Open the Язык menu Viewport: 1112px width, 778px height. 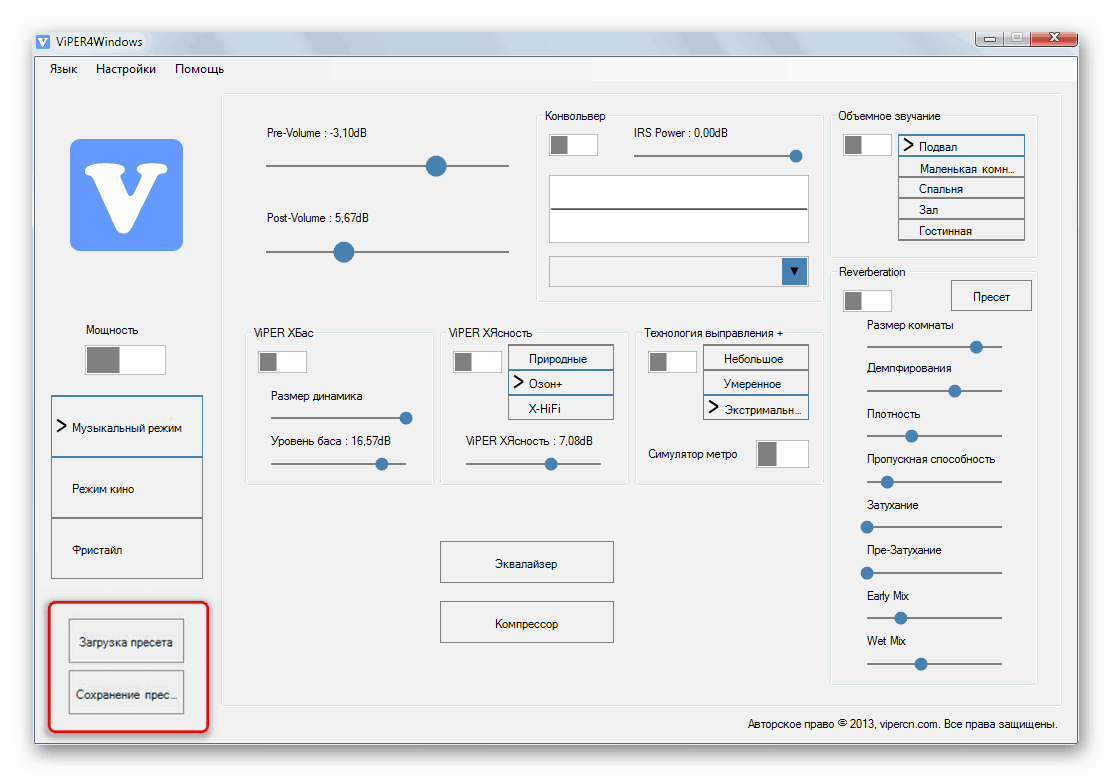tap(63, 69)
